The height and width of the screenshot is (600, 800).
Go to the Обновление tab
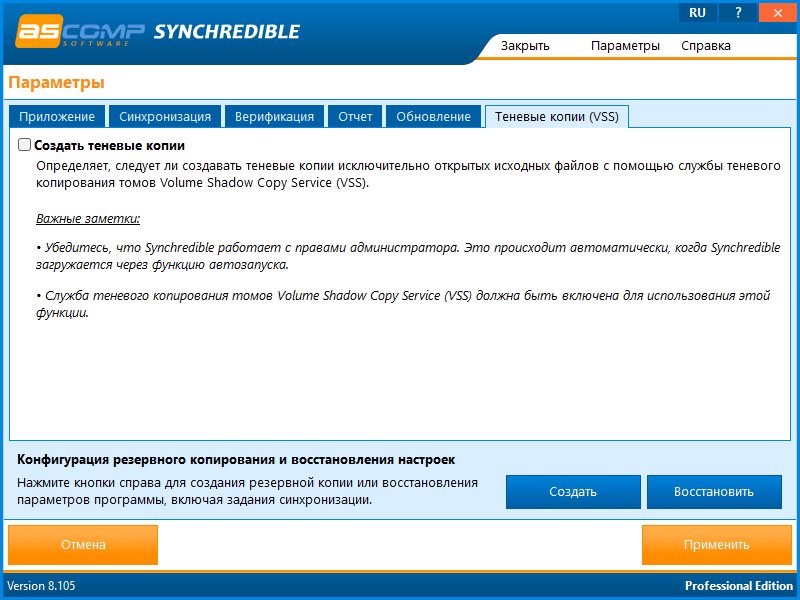pos(434,116)
